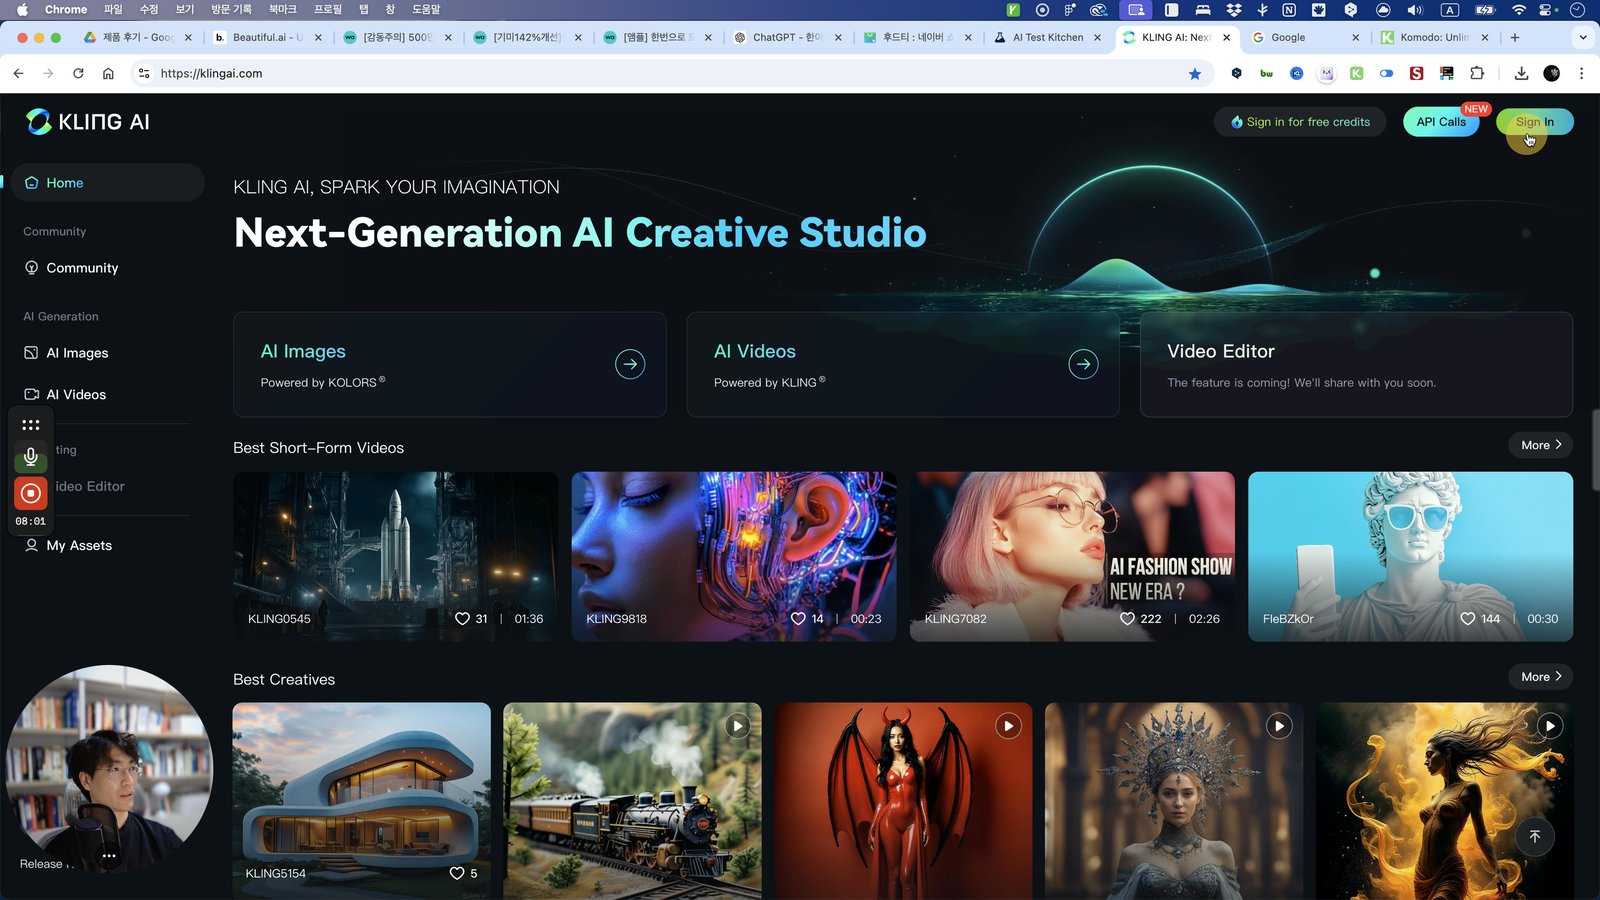
Task: Open Chrome three-dot menu
Action: 1581,73
